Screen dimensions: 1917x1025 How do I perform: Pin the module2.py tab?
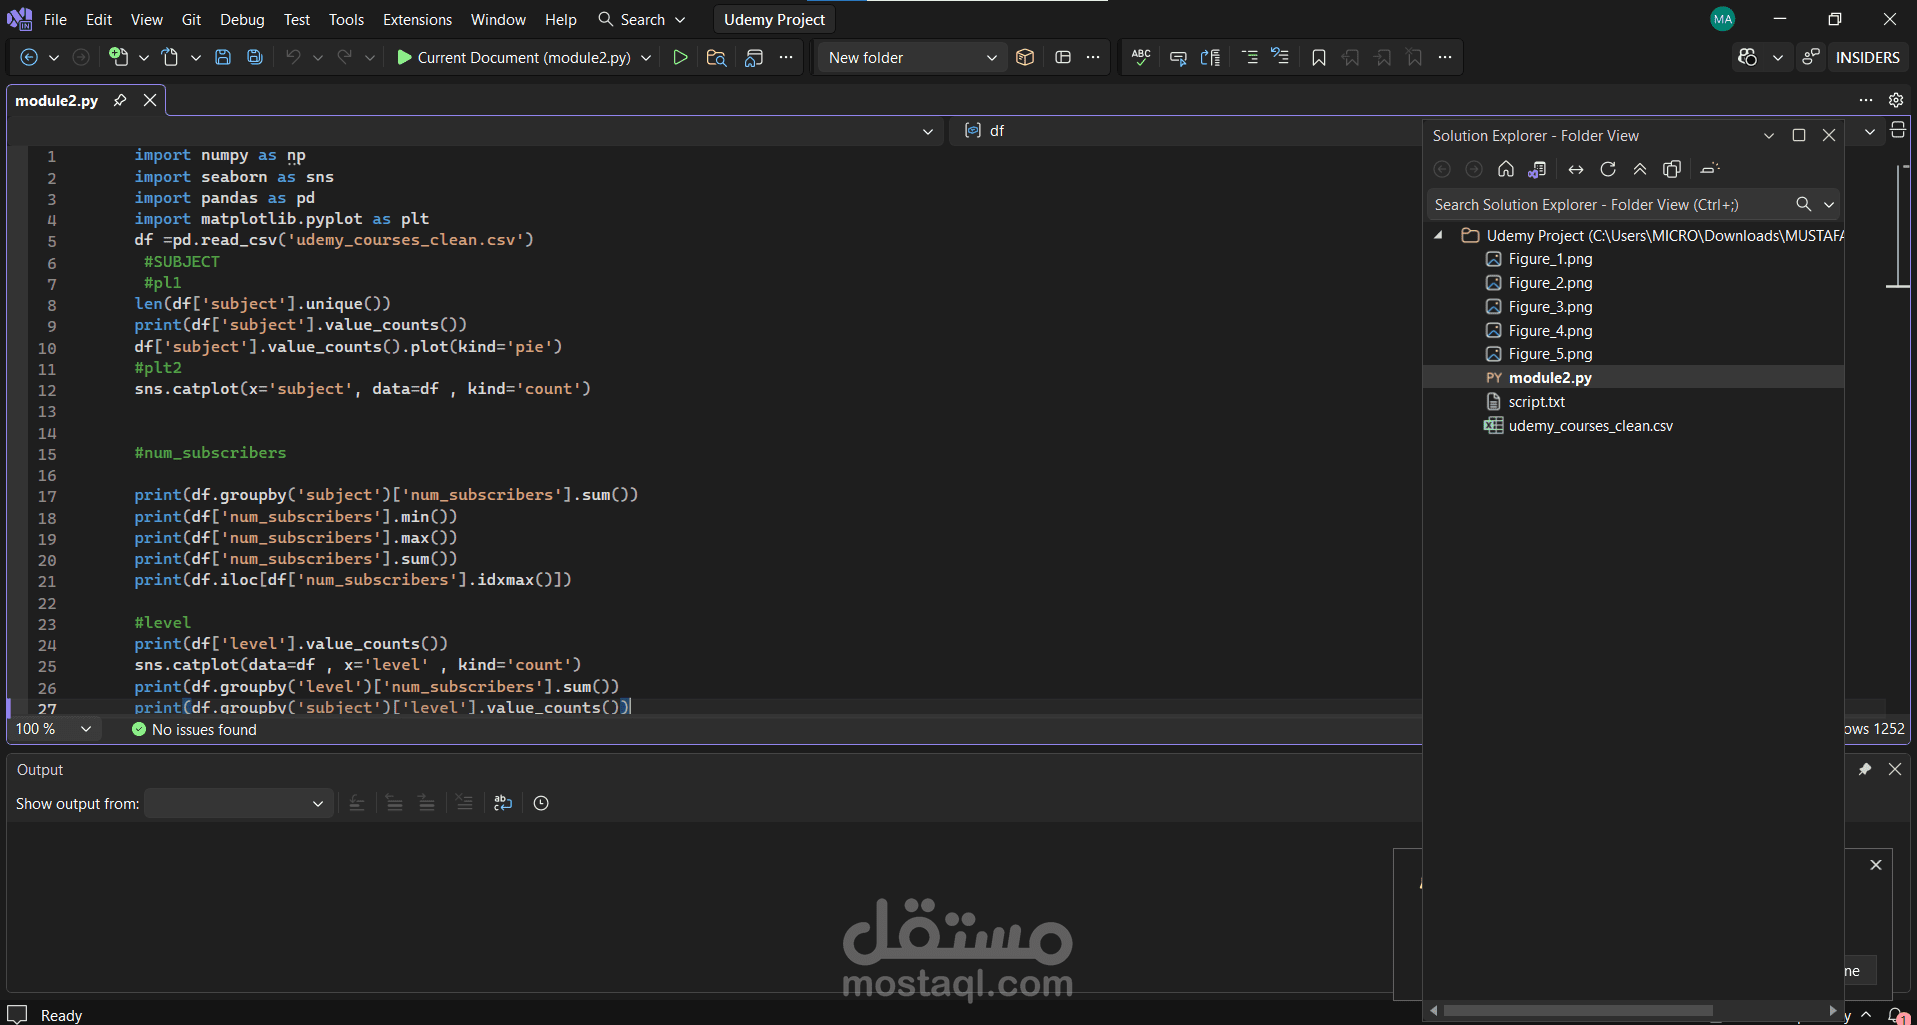[x=120, y=100]
